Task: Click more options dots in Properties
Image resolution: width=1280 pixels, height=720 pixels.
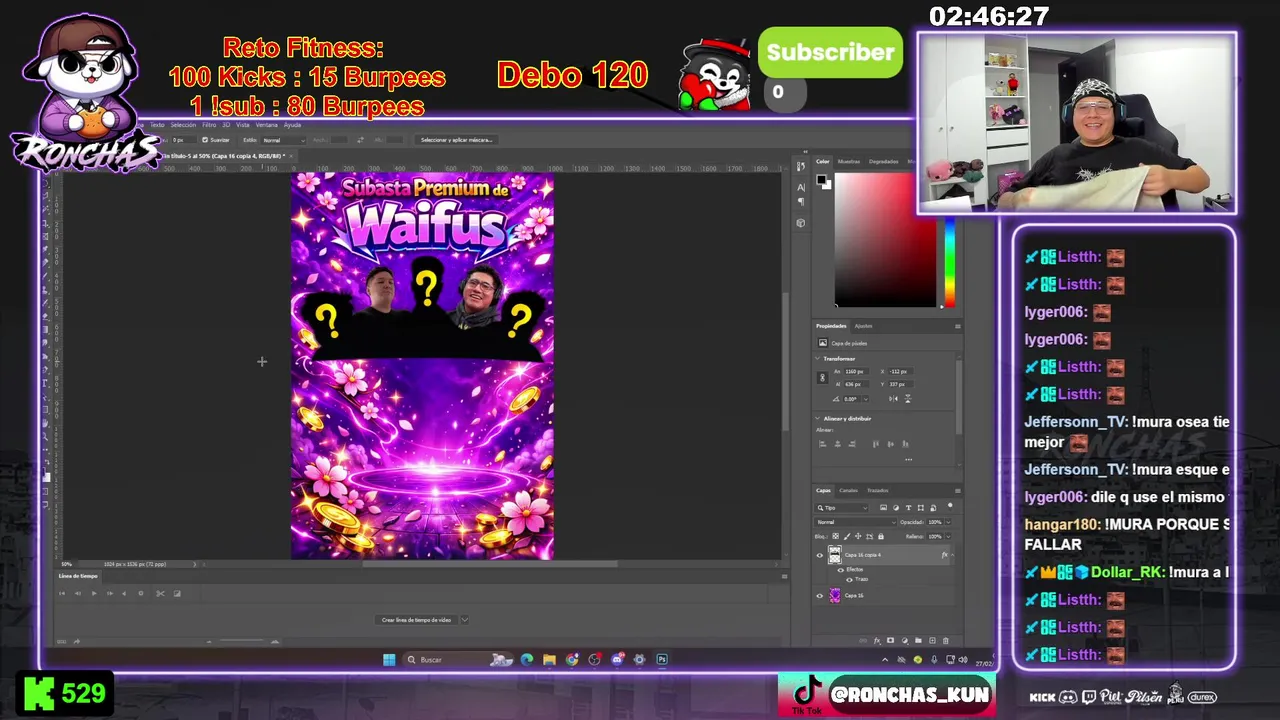Action: [x=908, y=460]
